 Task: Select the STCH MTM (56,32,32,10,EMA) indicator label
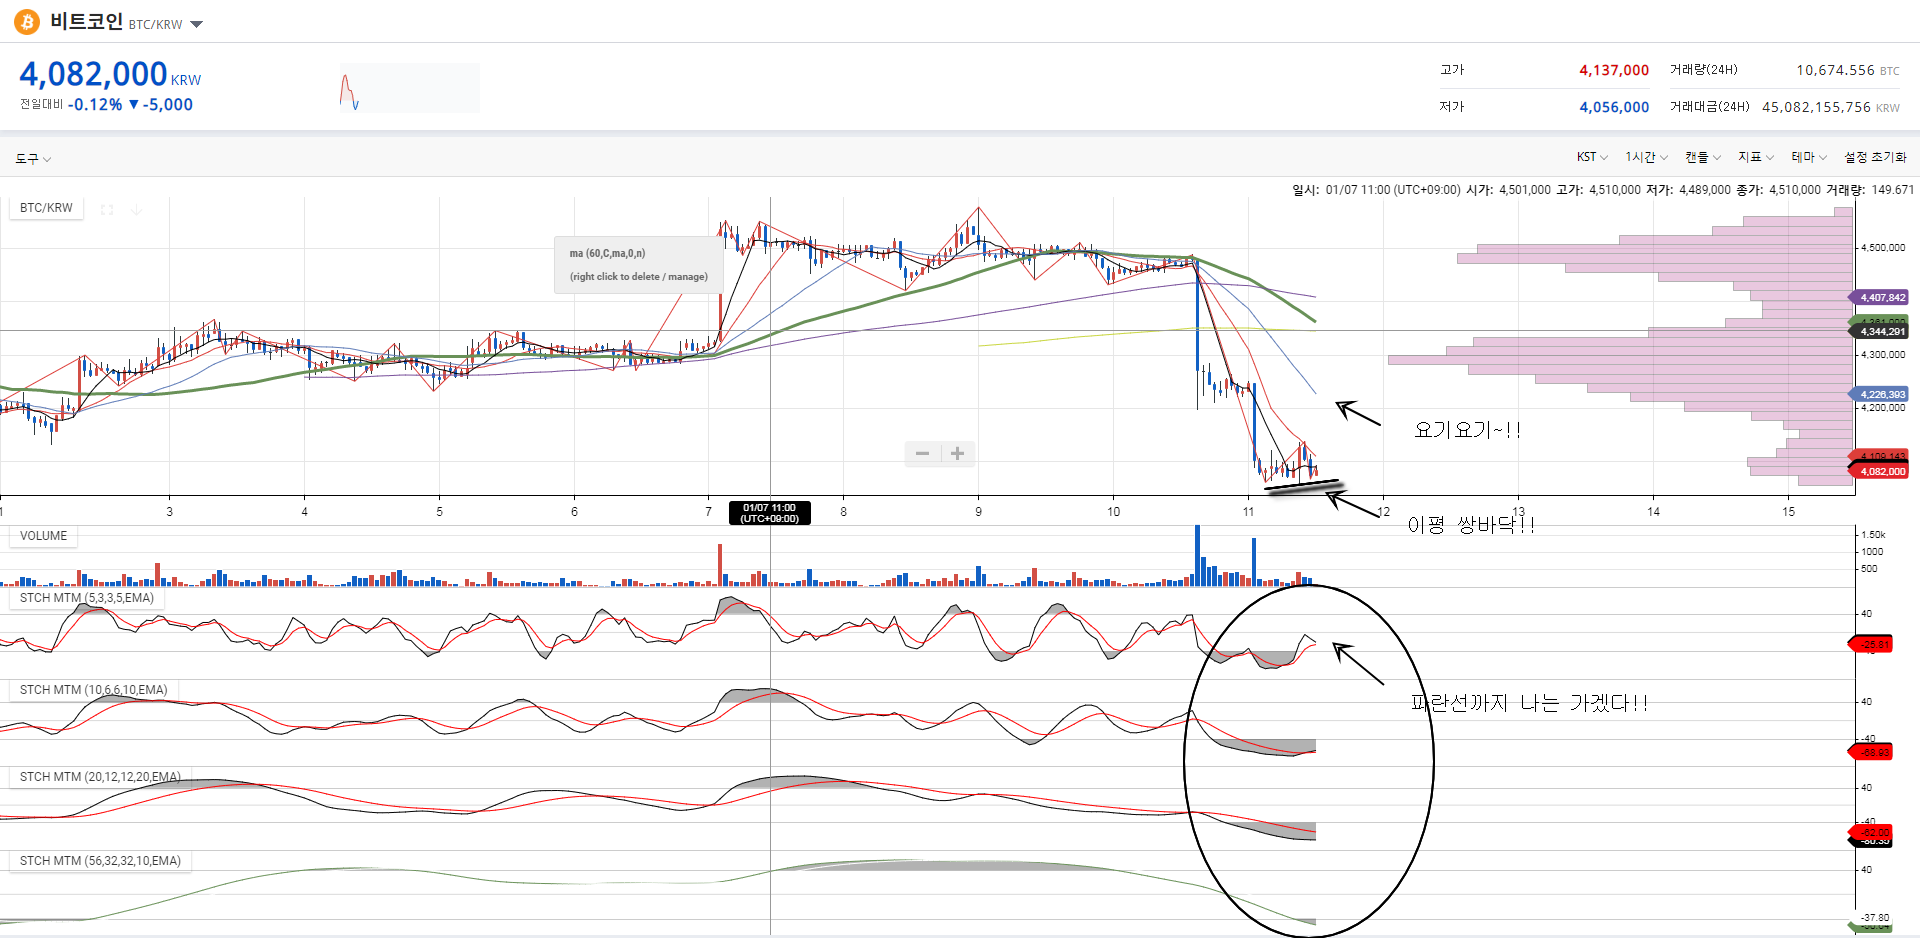[100, 861]
